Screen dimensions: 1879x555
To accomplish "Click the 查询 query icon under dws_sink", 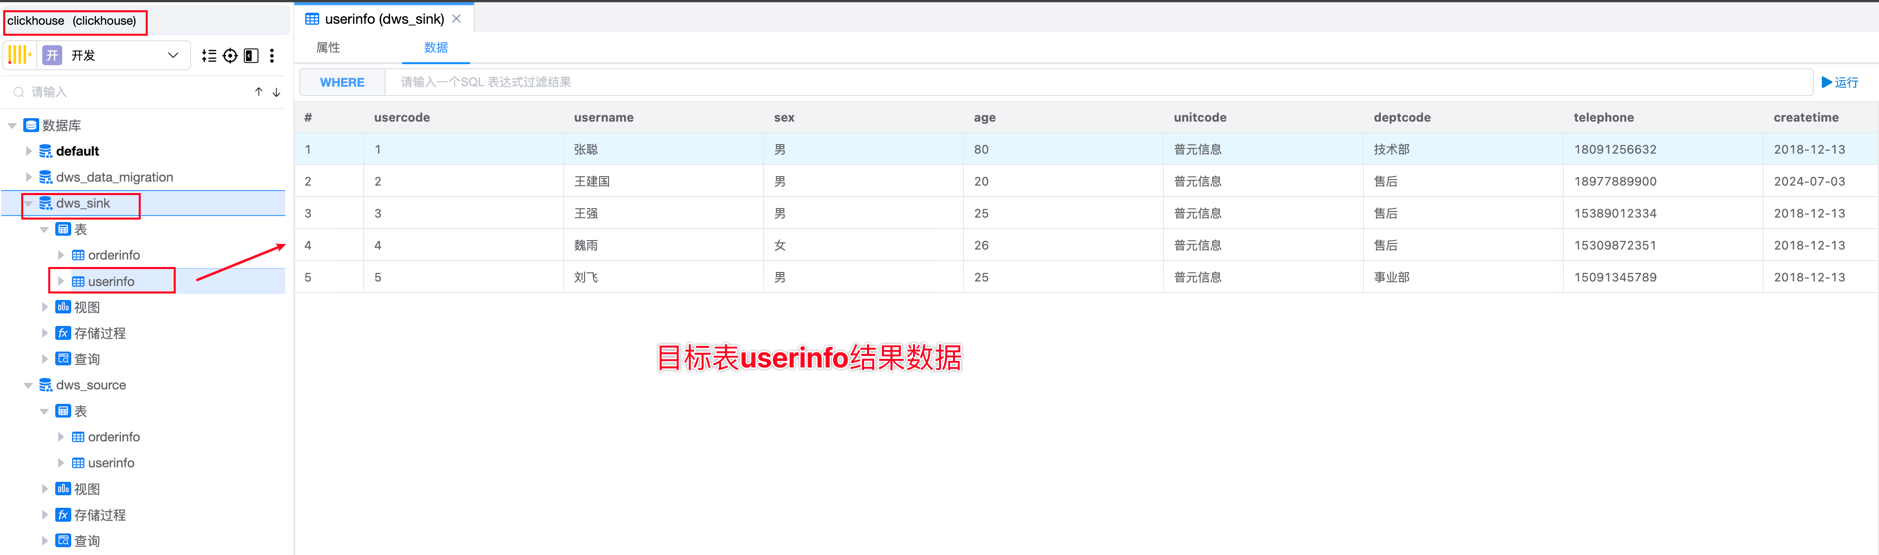I will pos(63,360).
